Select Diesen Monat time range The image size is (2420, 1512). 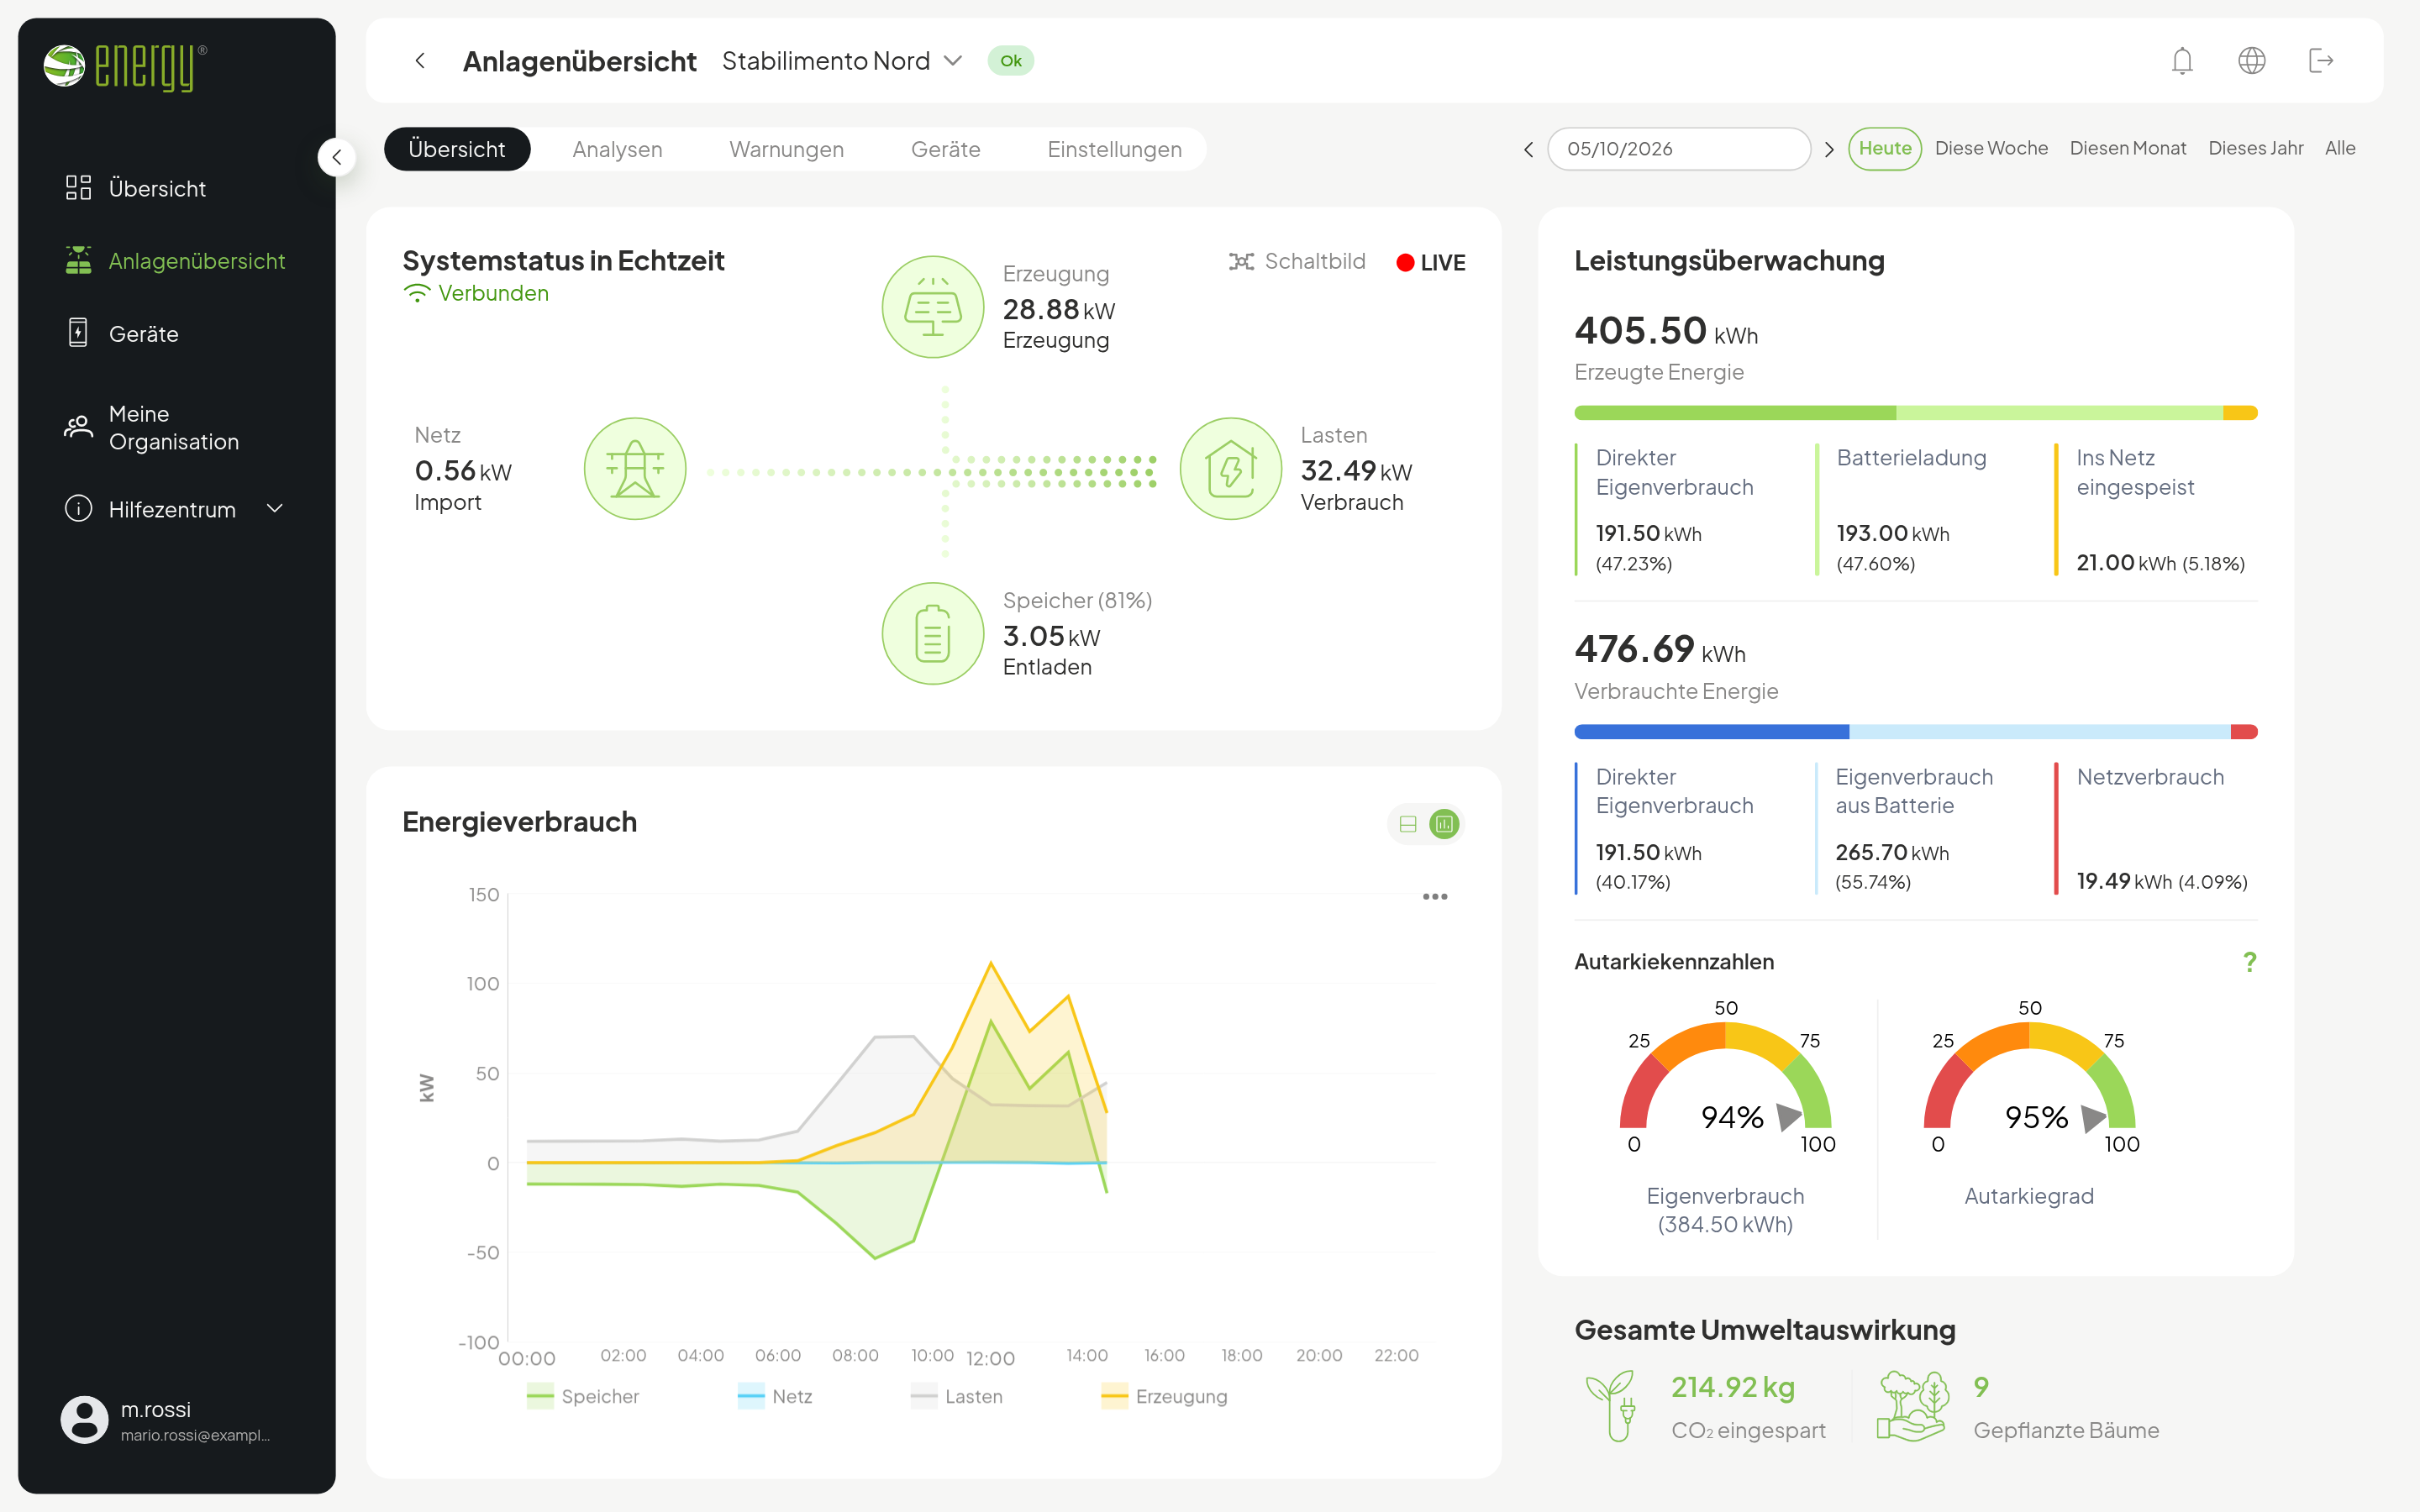pos(2128,149)
